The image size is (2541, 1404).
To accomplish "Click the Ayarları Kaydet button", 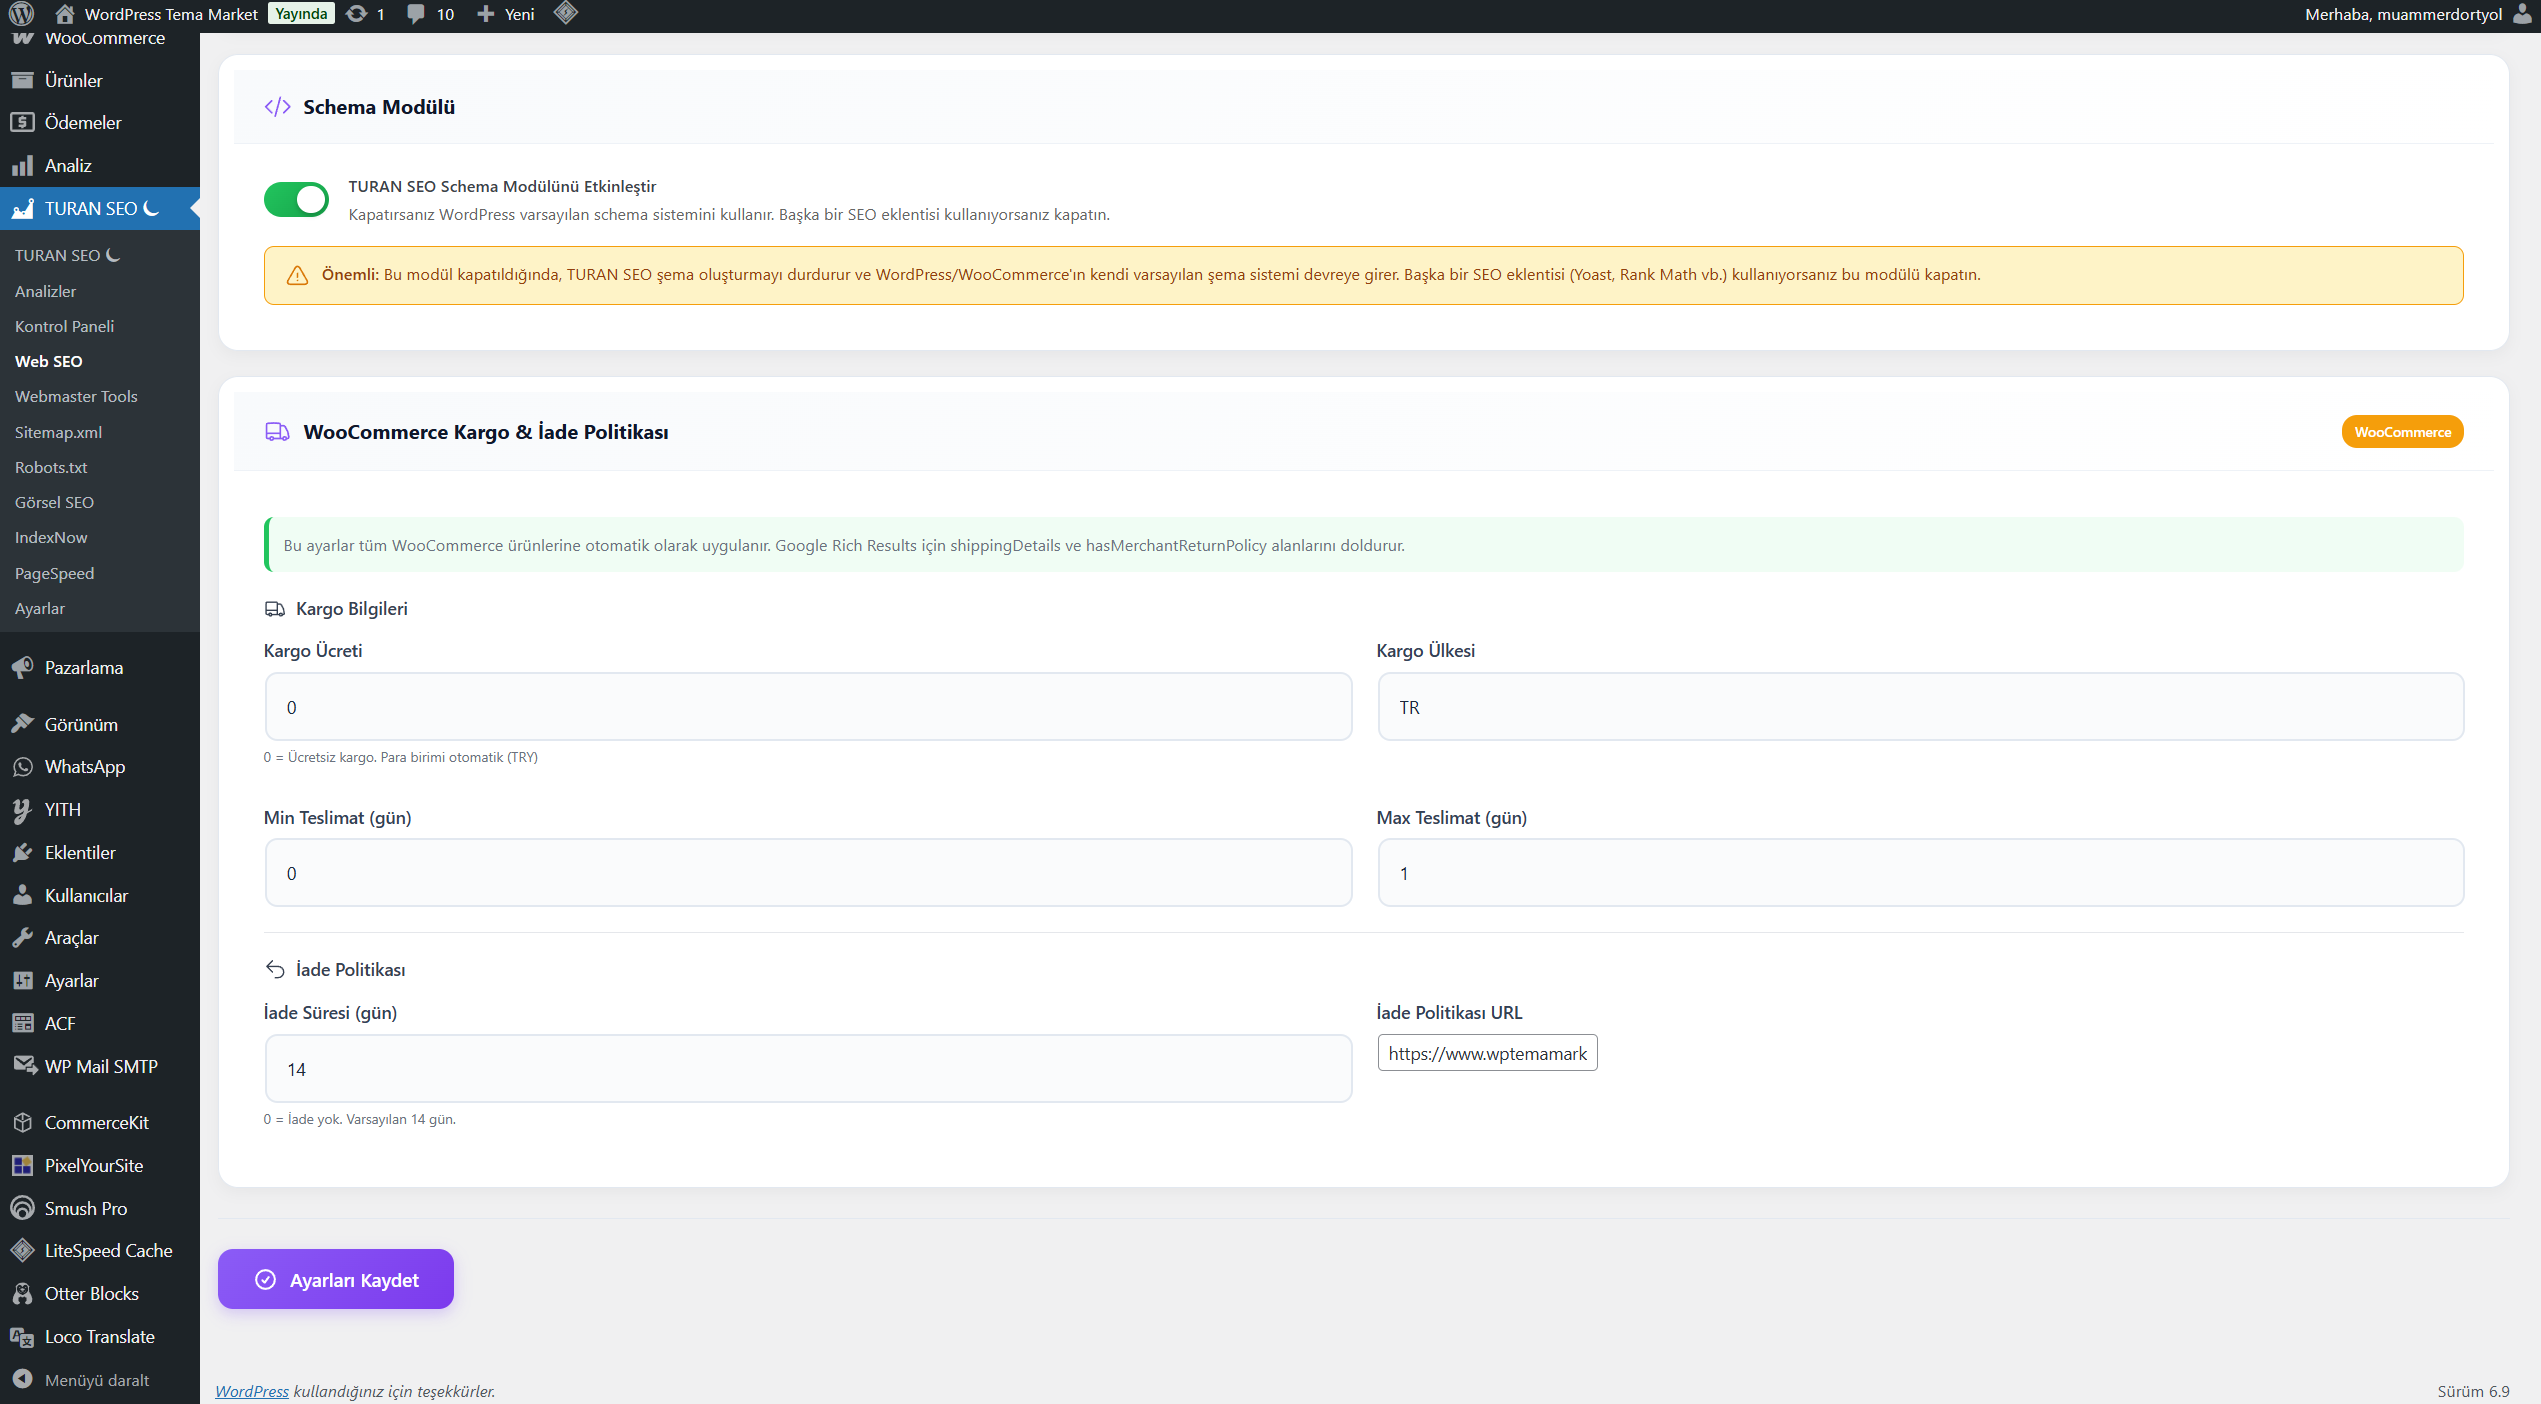I will (x=336, y=1279).
